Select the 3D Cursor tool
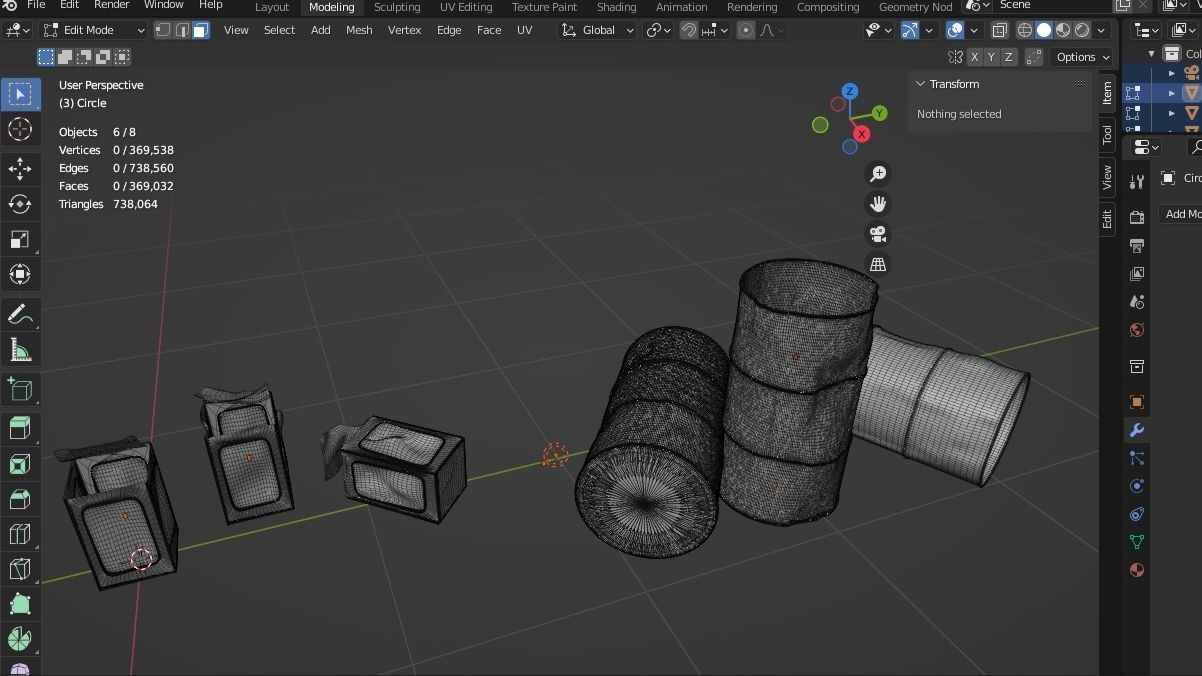Viewport: 1202px width, 676px height. click(20, 129)
